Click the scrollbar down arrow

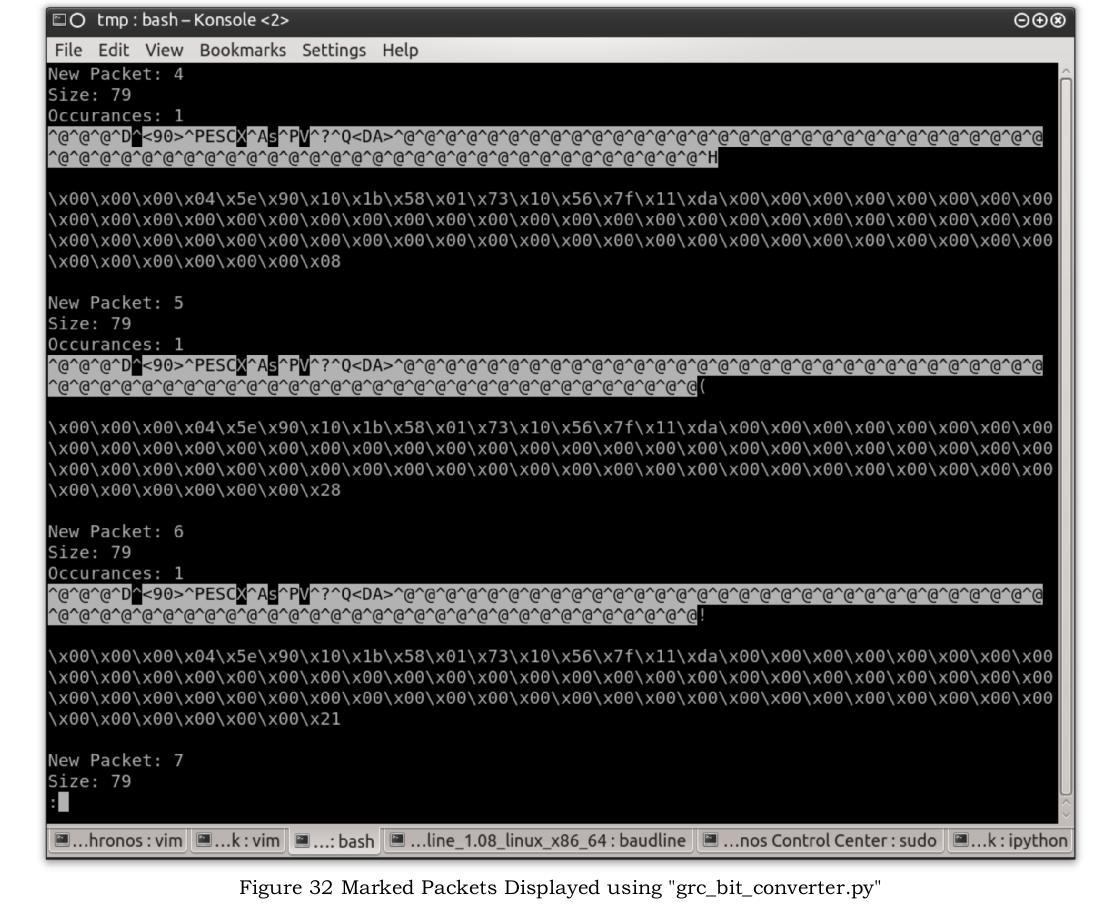(x=1066, y=816)
